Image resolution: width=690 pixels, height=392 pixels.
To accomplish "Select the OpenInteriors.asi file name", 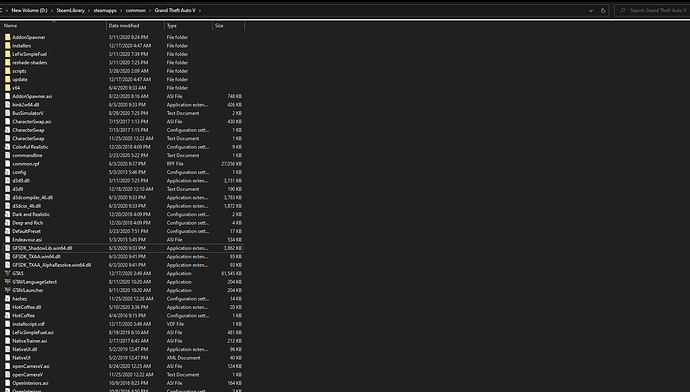I will point(30,383).
